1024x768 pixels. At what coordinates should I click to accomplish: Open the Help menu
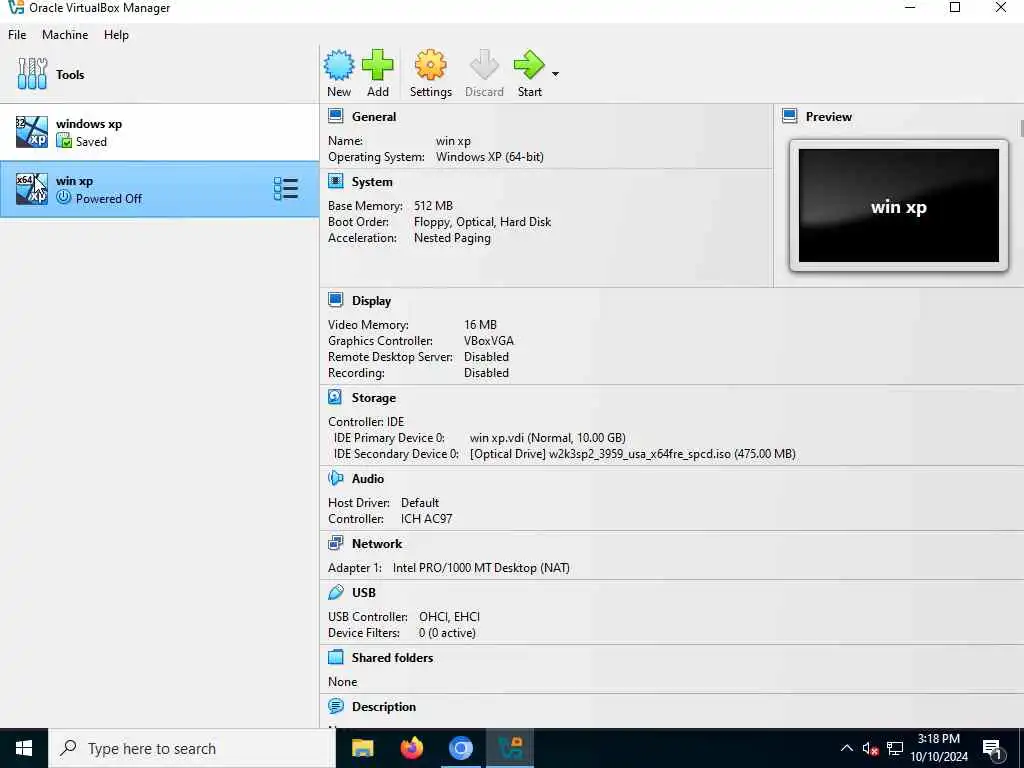coord(116,35)
